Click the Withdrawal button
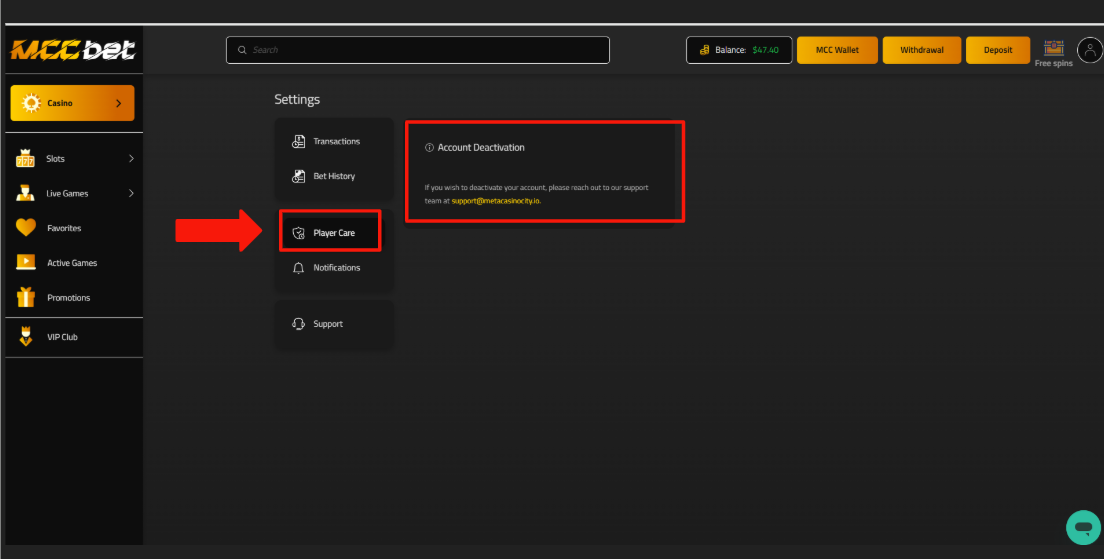Viewport: 1104px width, 559px height. 921,50
